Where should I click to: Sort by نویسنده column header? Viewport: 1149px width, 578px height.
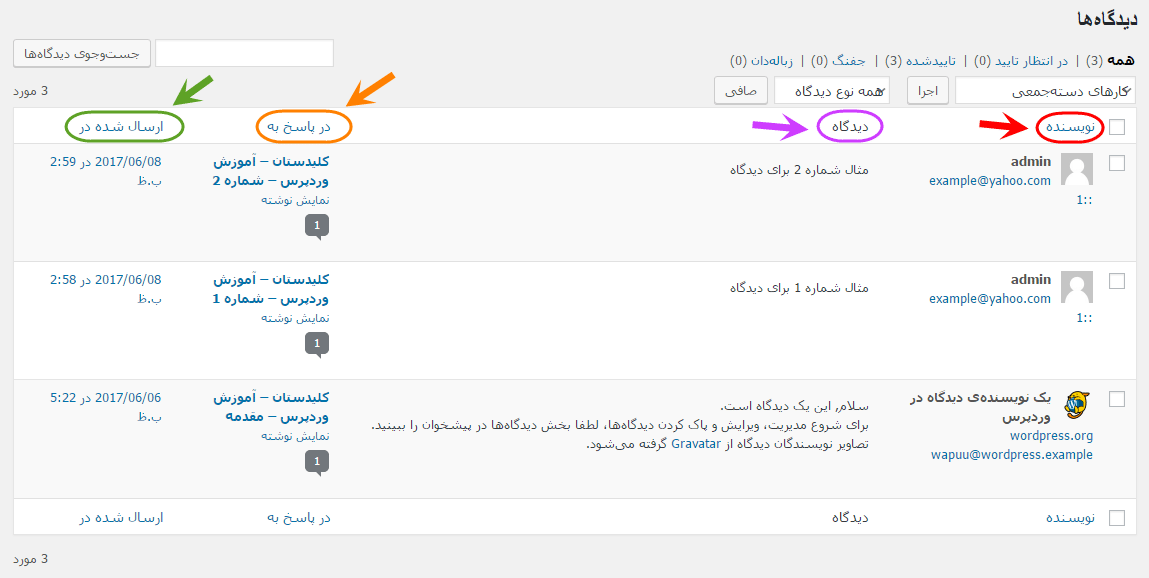(x=1071, y=127)
